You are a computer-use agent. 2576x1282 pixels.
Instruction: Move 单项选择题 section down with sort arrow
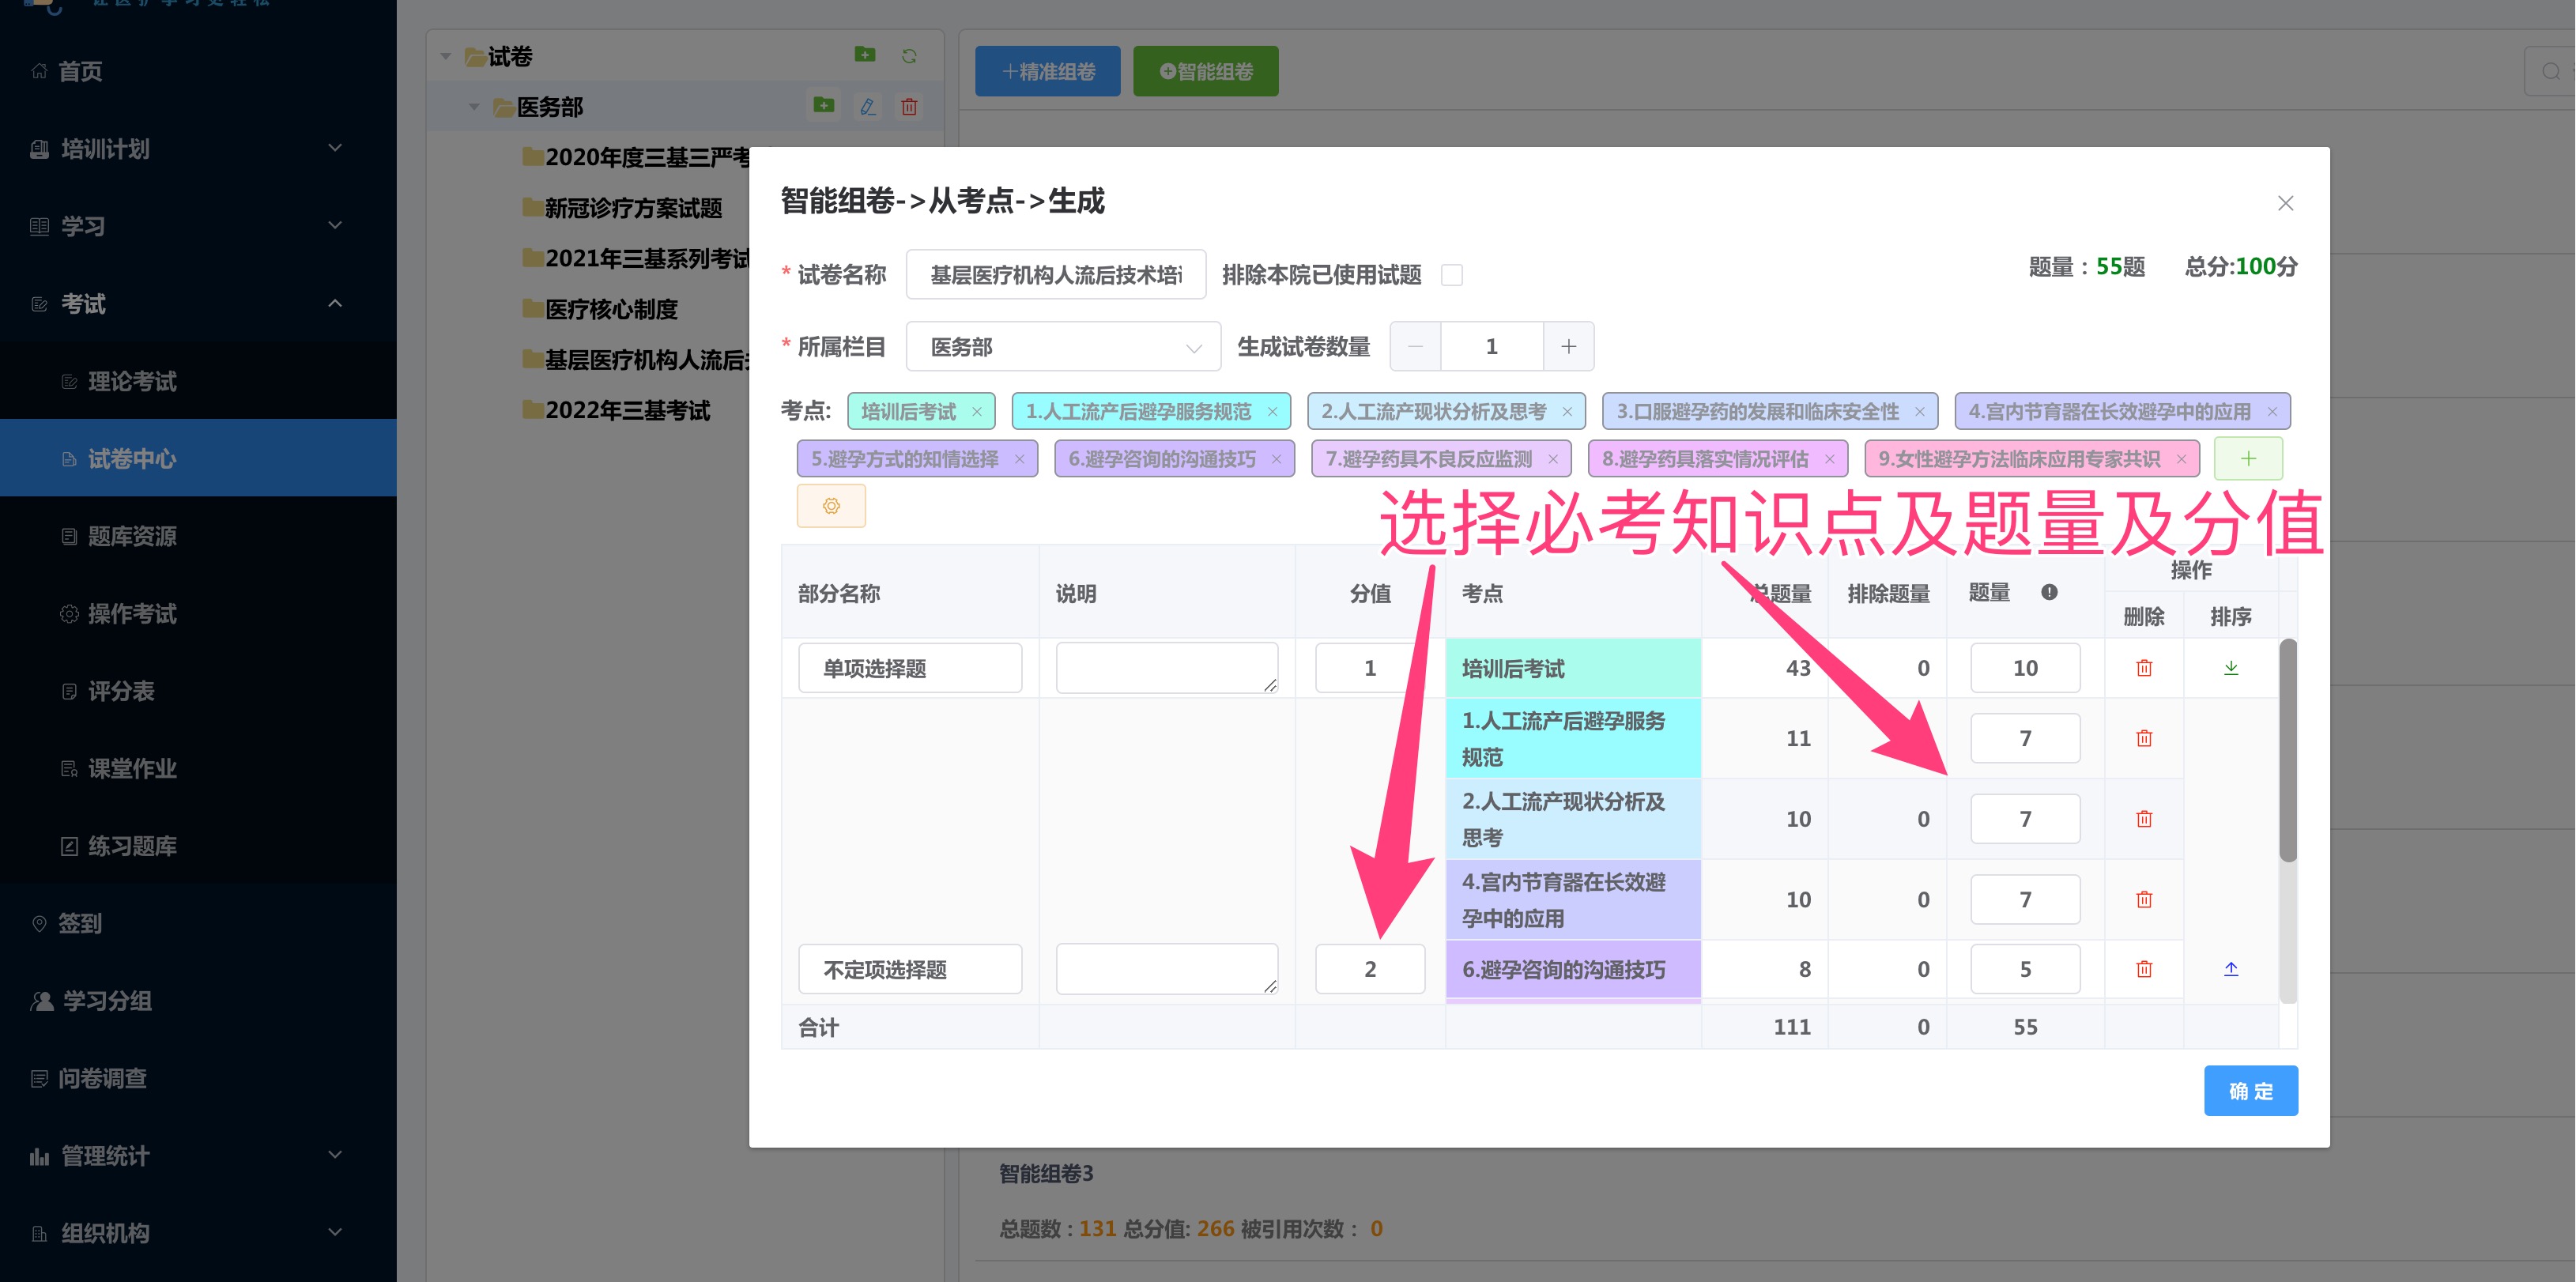2230,668
